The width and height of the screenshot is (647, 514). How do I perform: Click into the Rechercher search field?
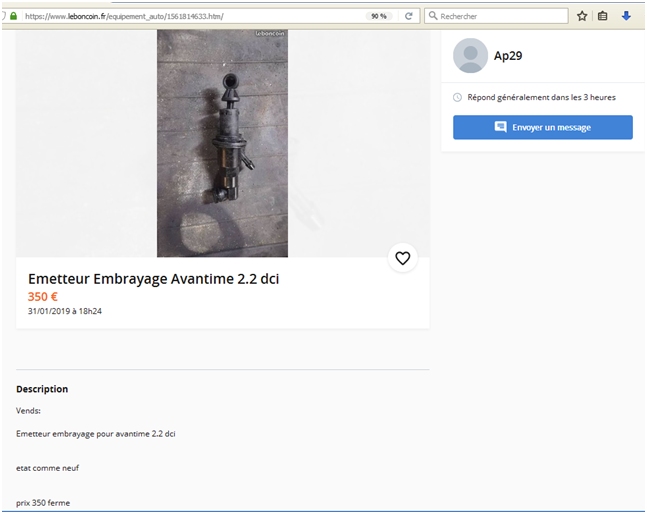(500, 16)
